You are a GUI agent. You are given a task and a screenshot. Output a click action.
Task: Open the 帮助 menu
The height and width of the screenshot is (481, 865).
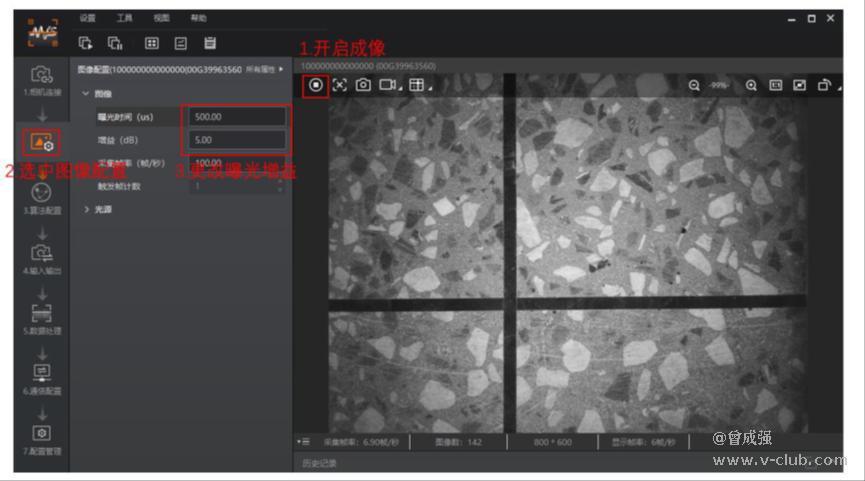pos(198,18)
